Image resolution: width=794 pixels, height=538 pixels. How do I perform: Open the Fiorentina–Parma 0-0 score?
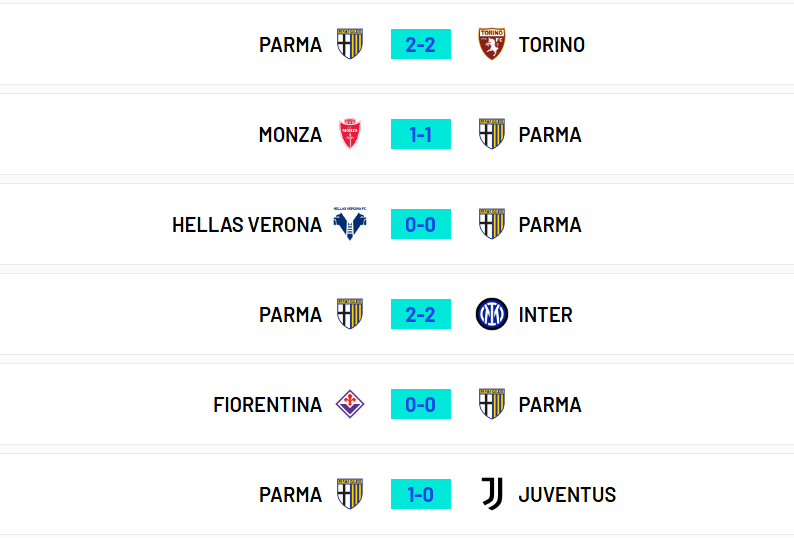click(x=421, y=404)
